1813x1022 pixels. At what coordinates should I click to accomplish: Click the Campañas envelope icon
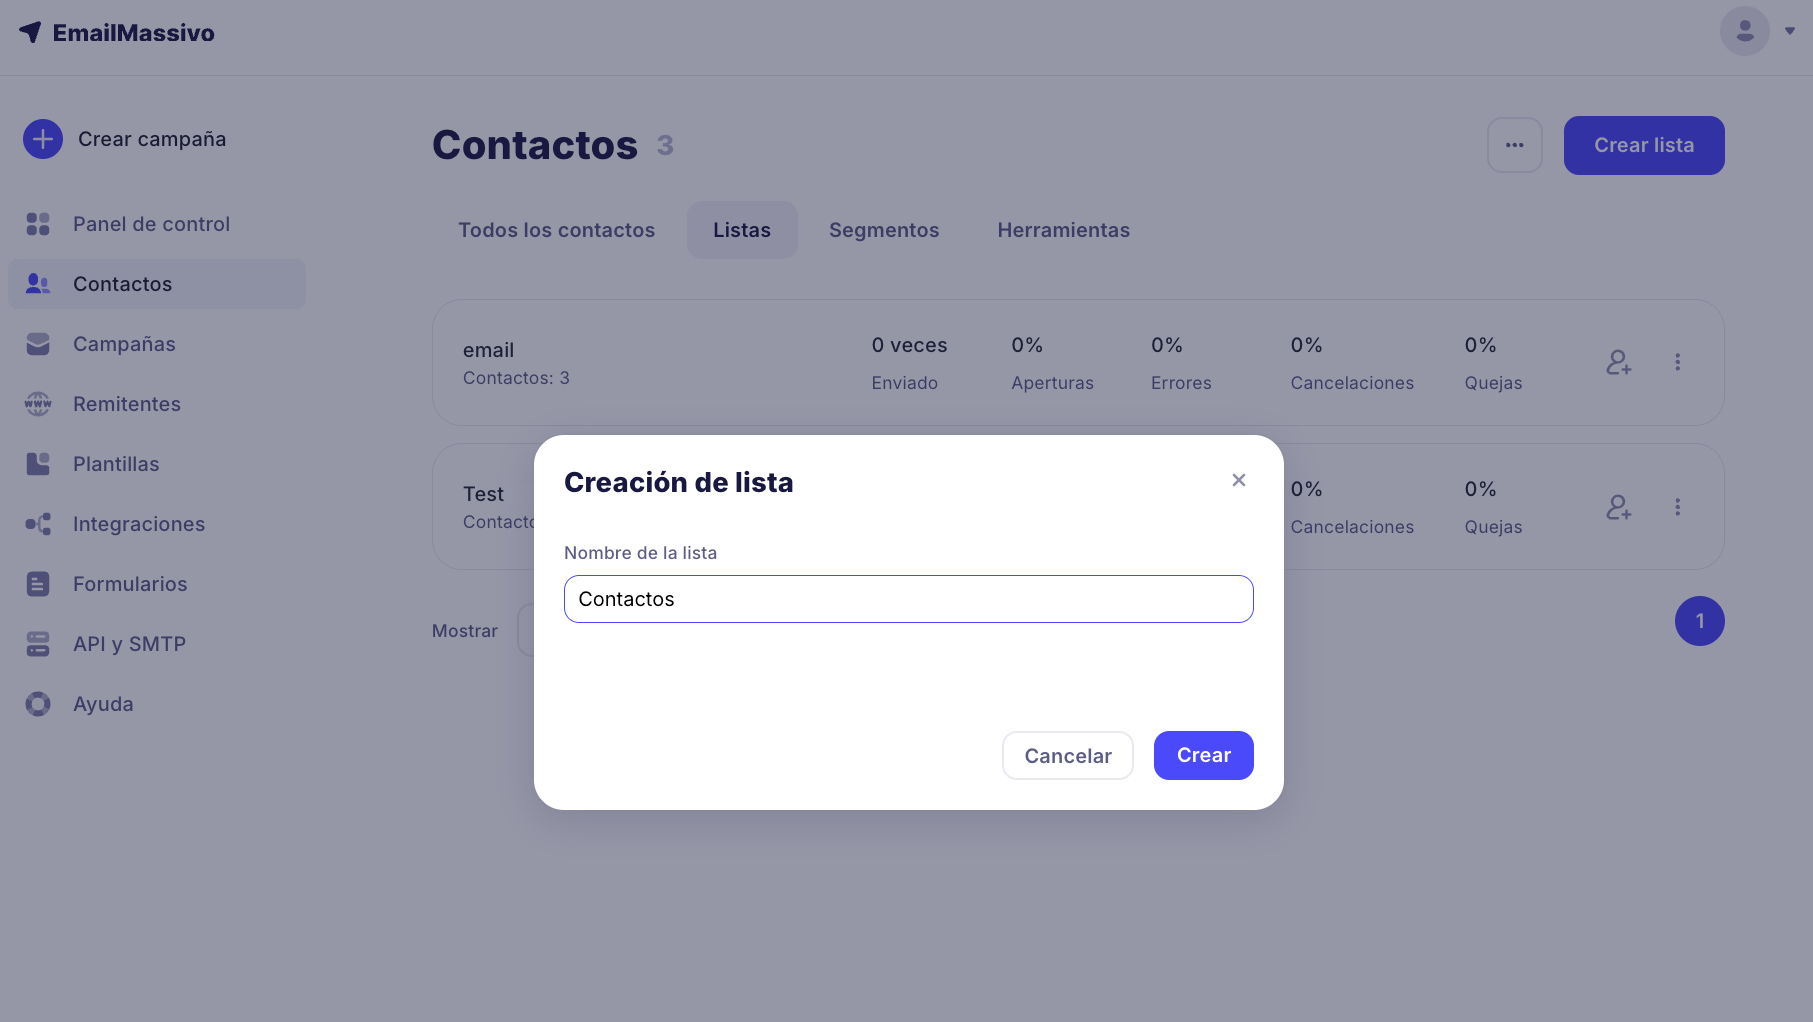[x=38, y=344]
